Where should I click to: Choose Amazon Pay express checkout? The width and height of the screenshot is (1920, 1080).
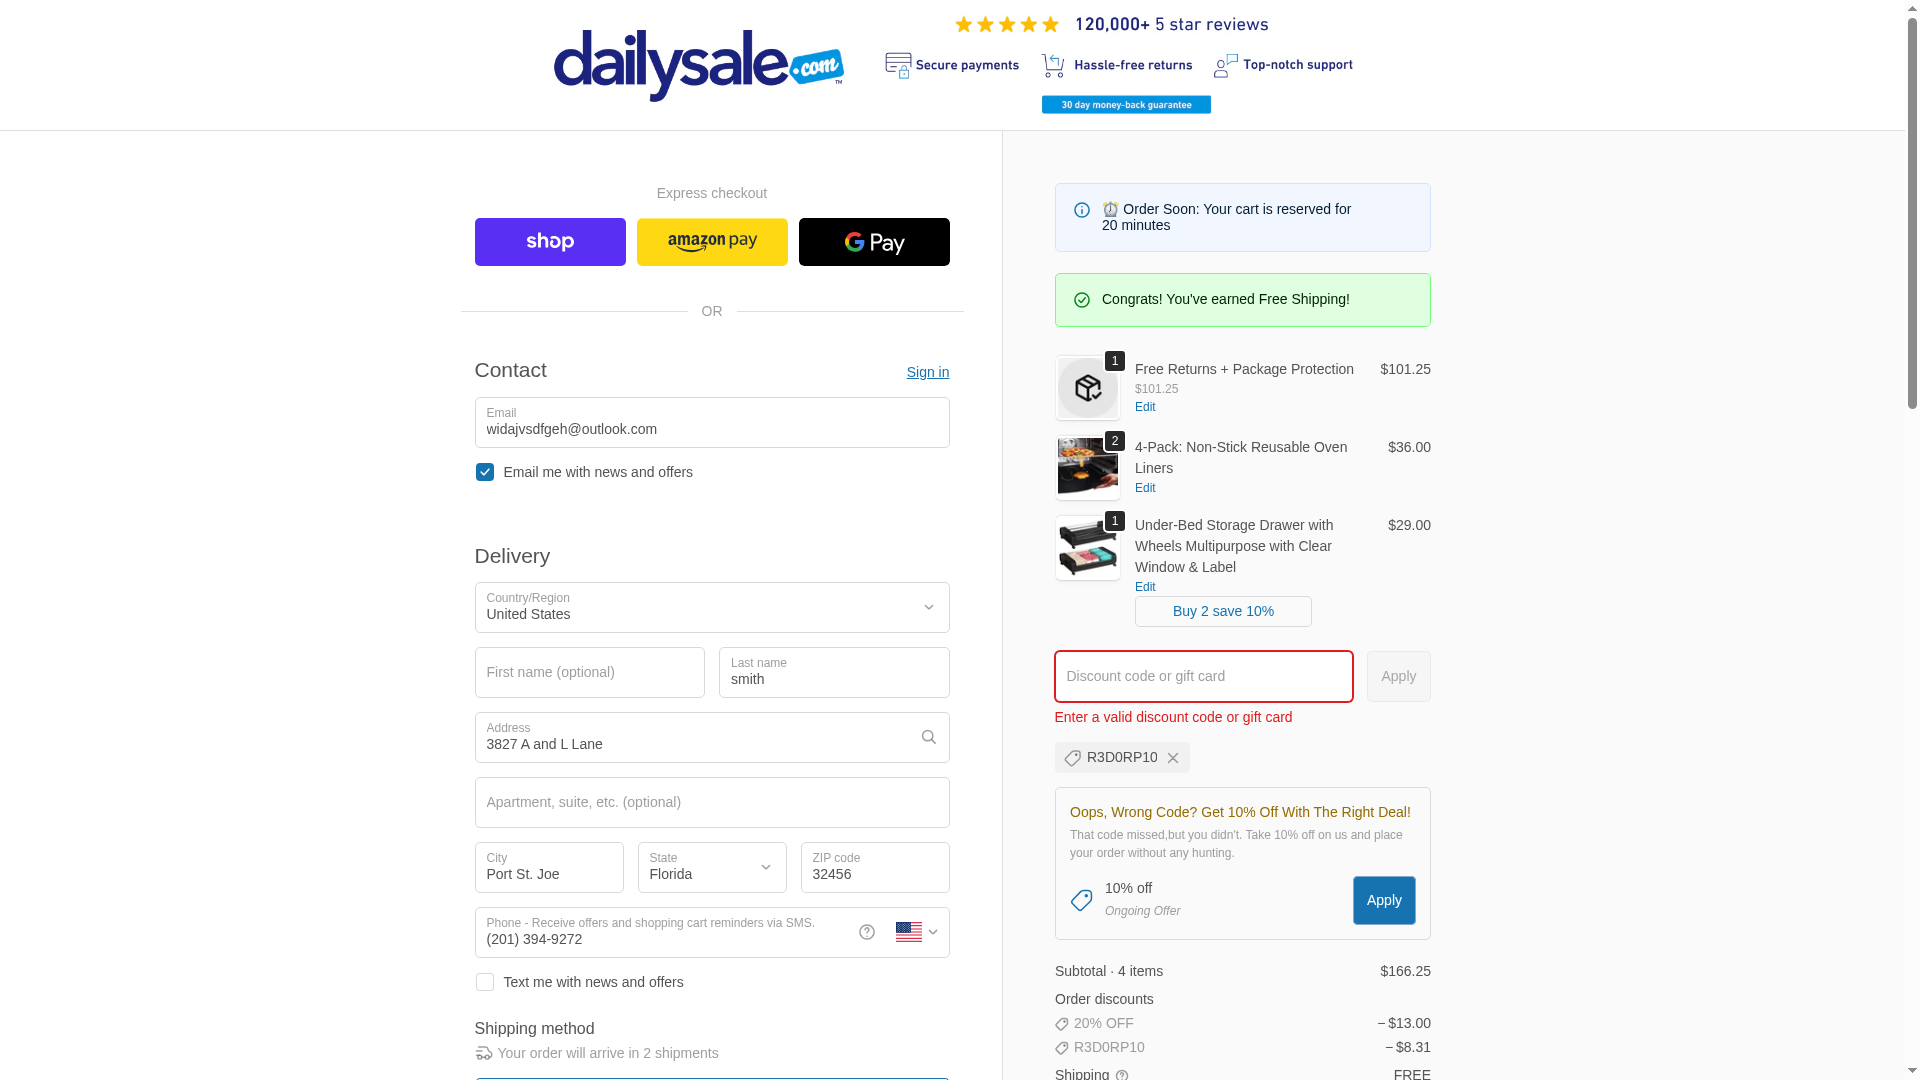coord(712,242)
